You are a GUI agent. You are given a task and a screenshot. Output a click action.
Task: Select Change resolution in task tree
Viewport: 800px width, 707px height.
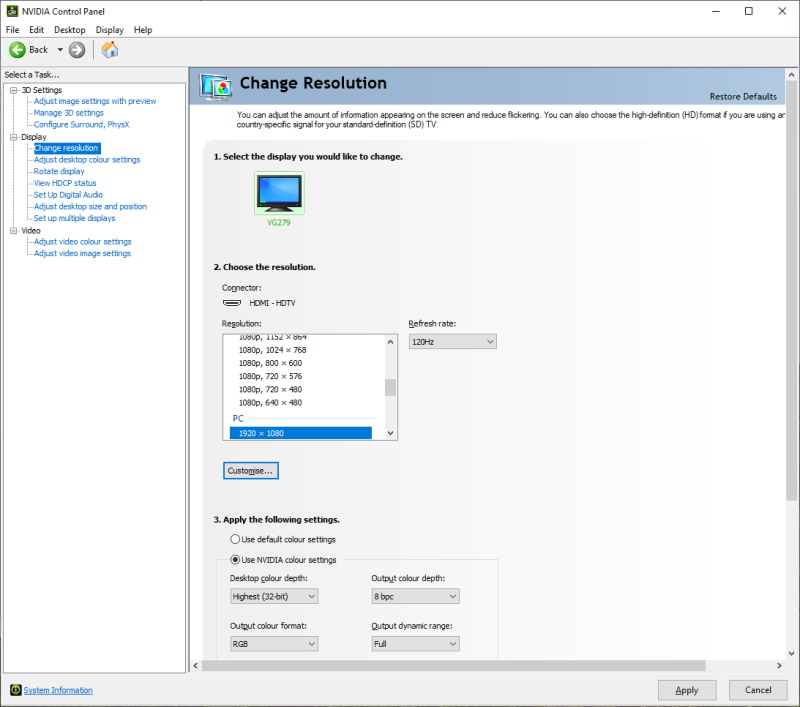pos(67,148)
